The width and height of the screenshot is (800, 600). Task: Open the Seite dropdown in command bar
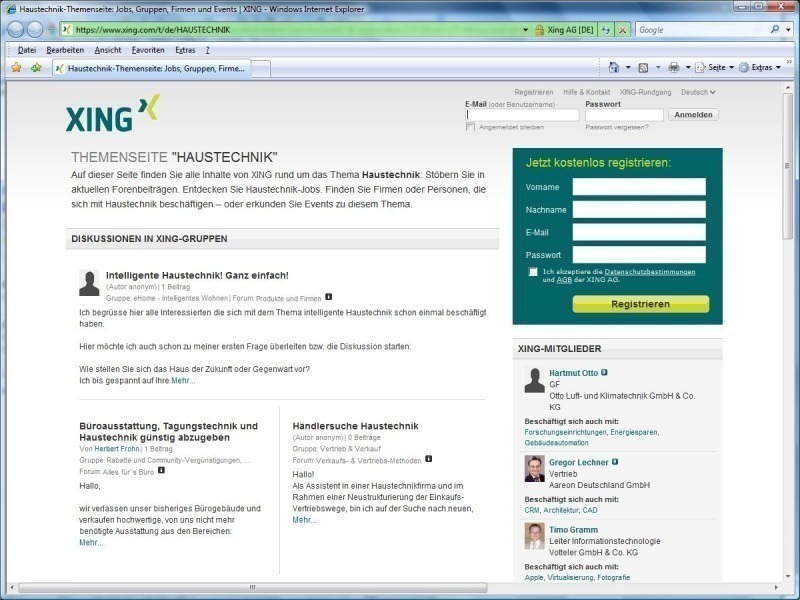pos(714,67)
